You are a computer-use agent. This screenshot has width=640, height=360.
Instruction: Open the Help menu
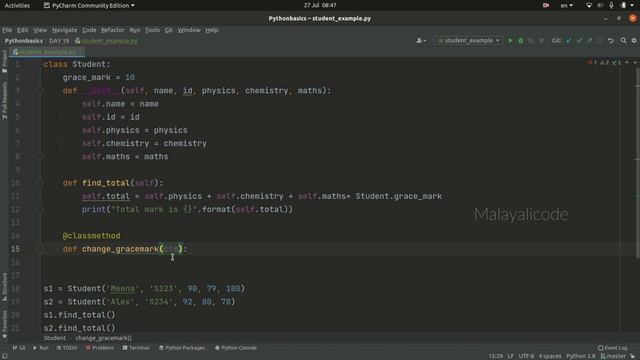click(211, 30)
